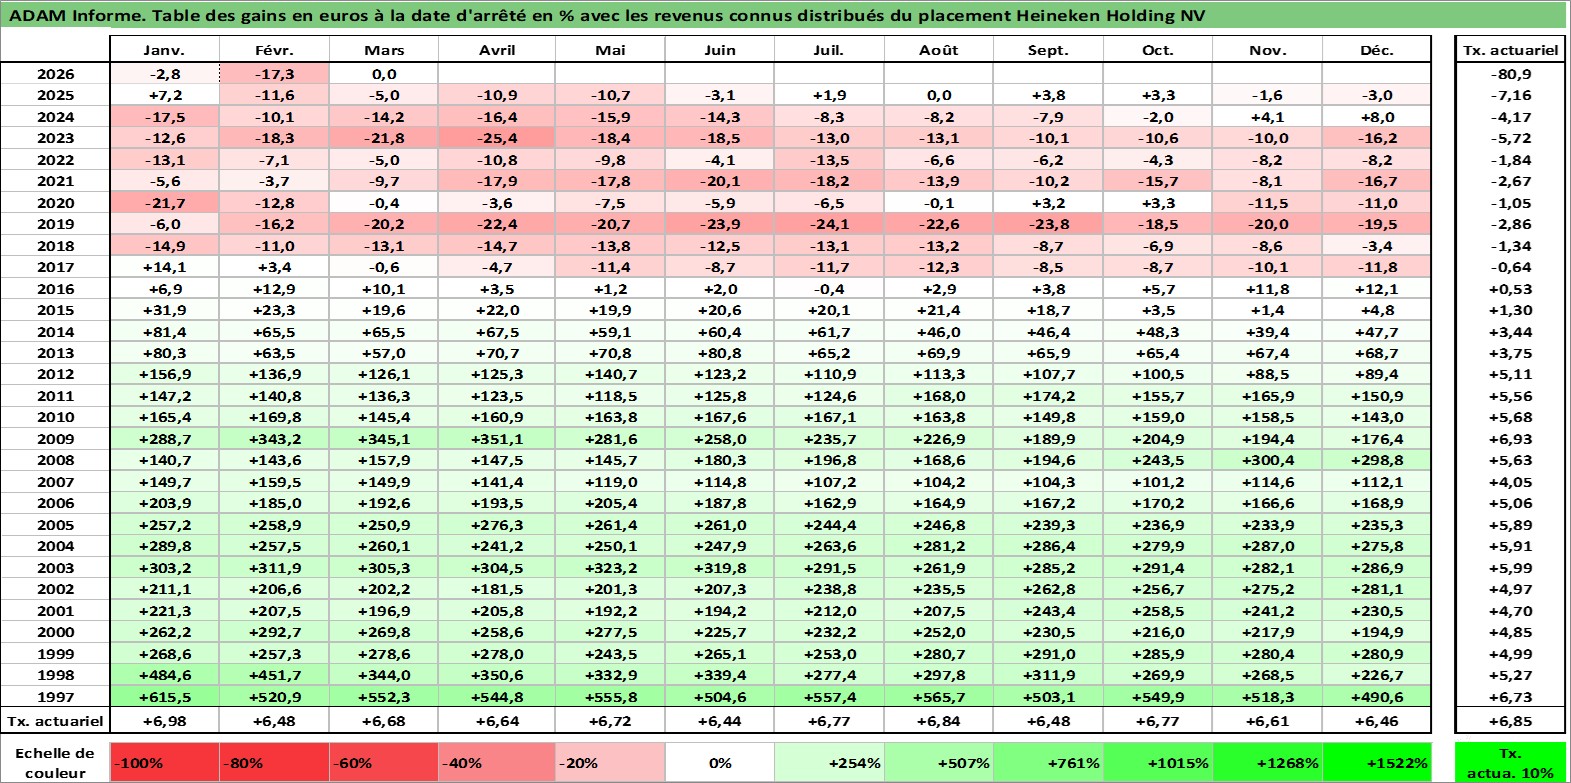Select the -24,1 cell in Juil. 2019
Viewport: 1571px width, 783px height.
[829, 224]
